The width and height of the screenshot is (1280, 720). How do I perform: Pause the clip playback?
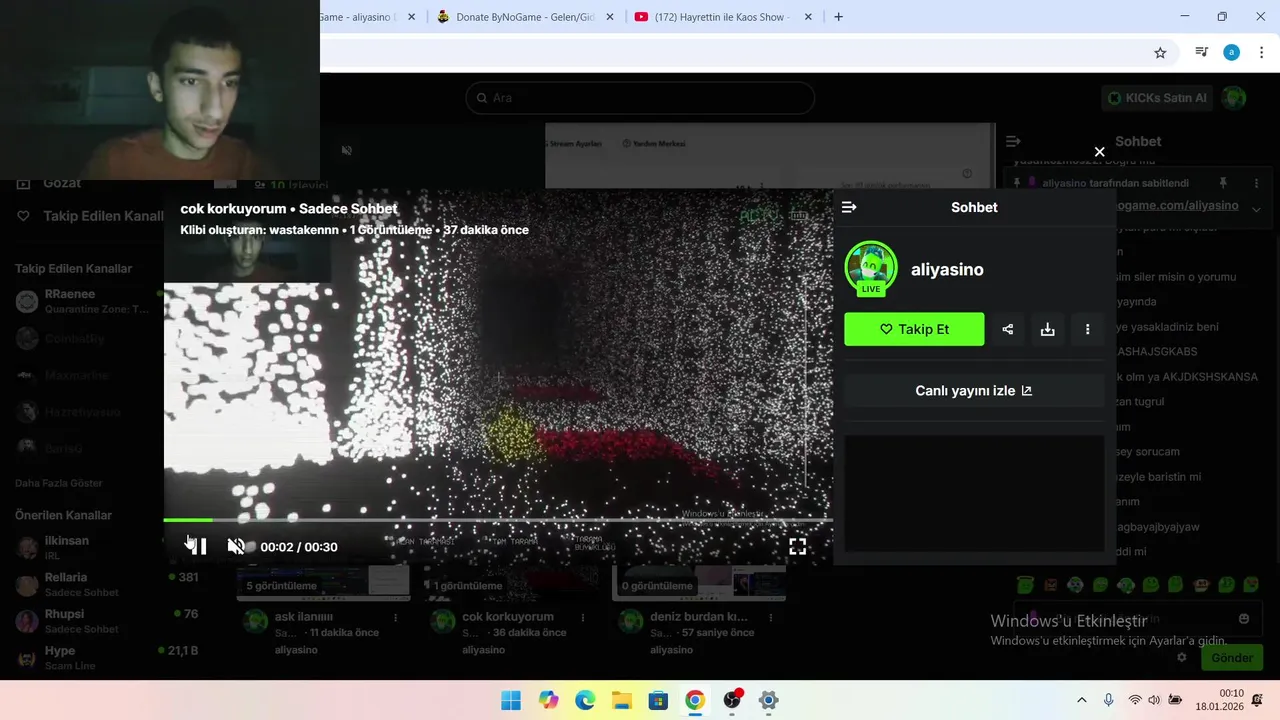tap(197, 547)
